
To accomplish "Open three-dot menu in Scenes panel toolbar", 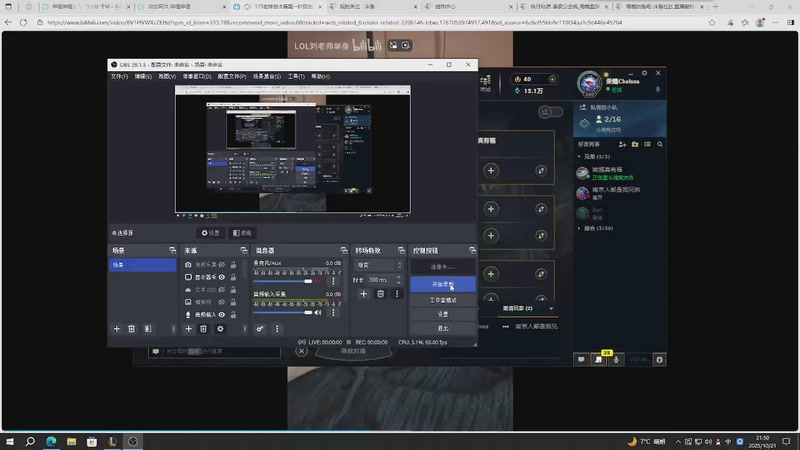I will pos(173,329).
